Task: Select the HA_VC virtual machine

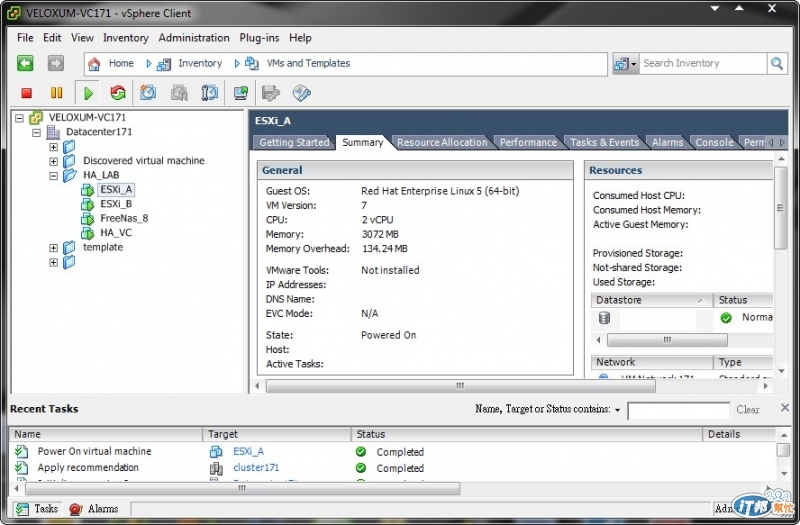Action: tap(116, 233)
